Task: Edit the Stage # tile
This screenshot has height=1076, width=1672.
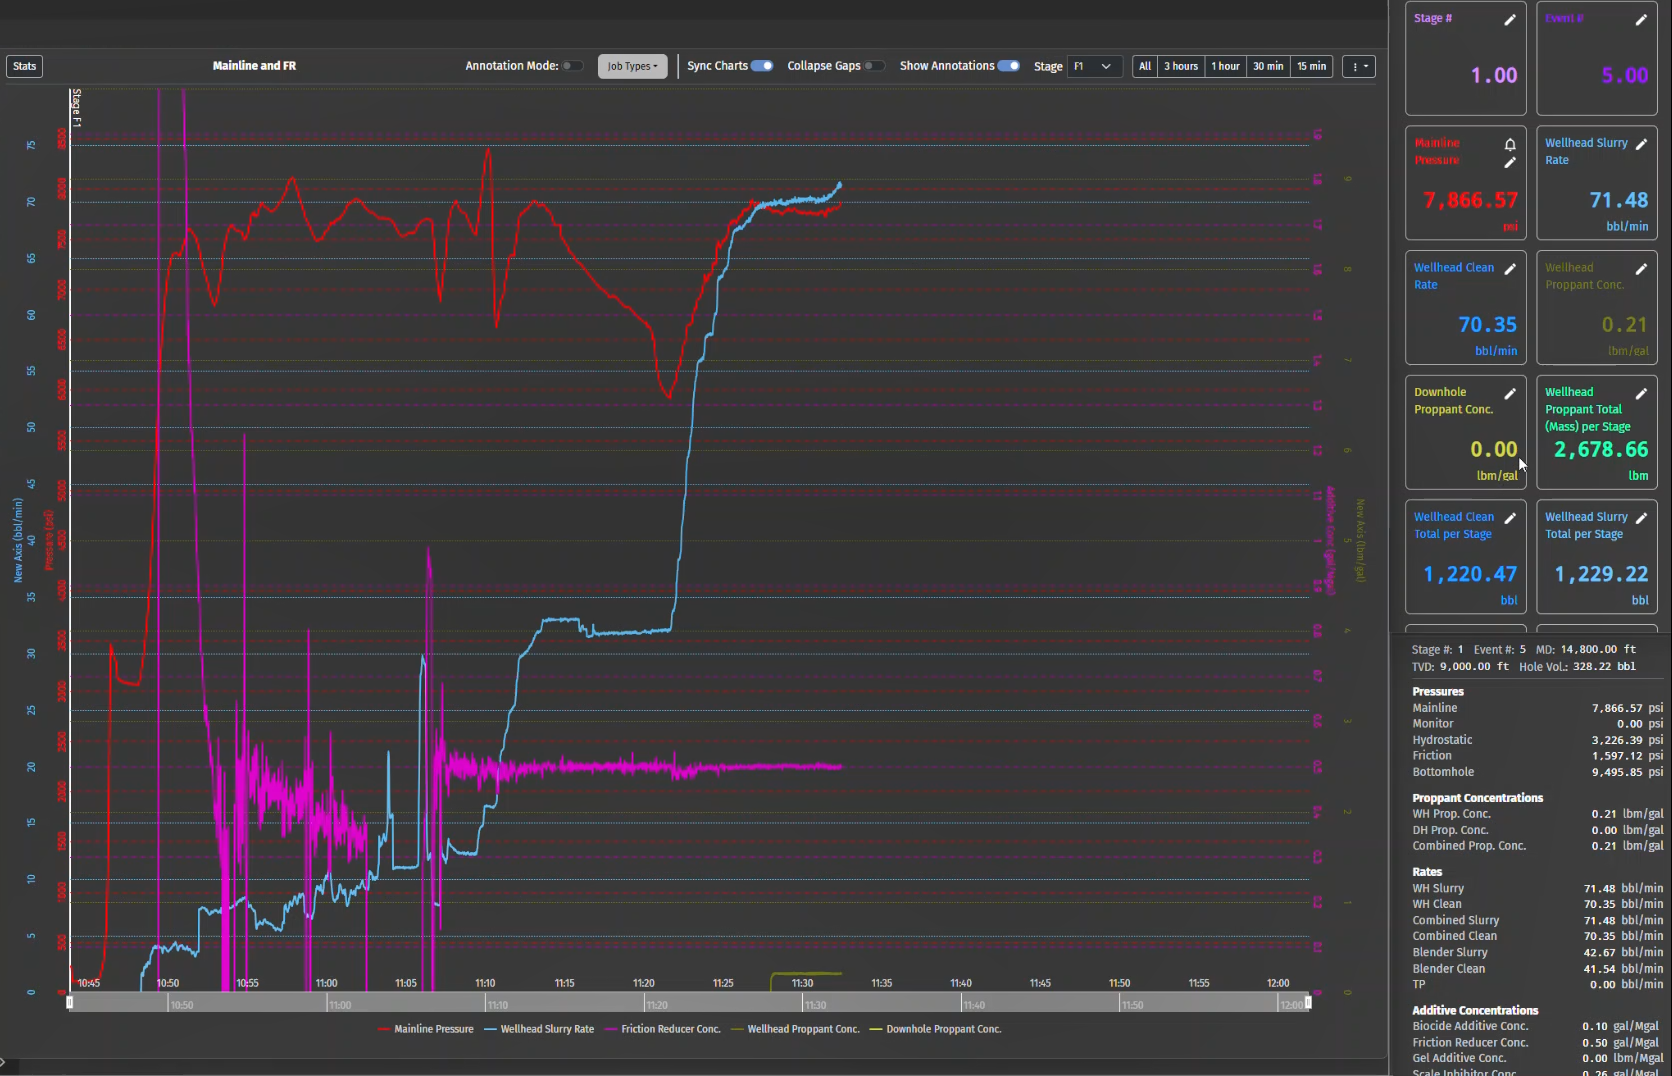Action: 1510,19
